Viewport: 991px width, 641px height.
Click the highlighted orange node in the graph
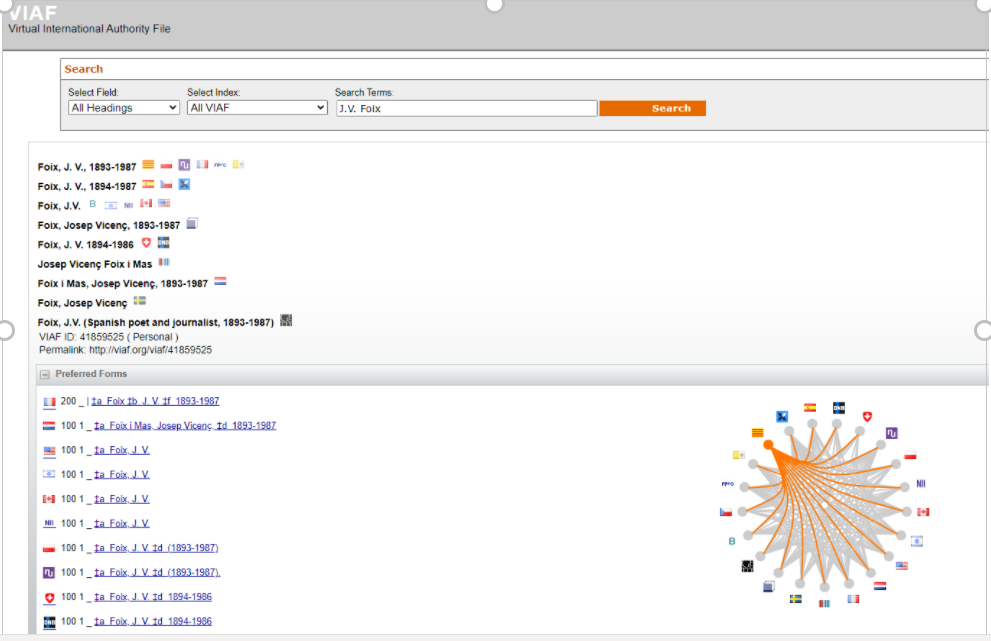click(x=769, y=446)
